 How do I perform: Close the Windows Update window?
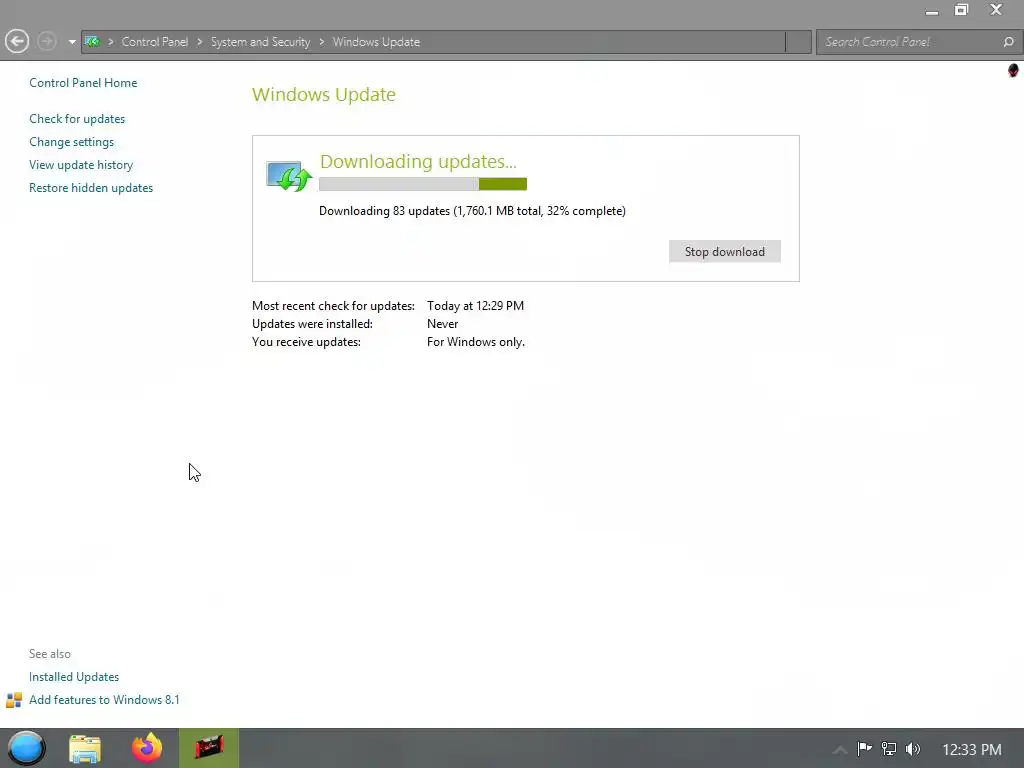(x=996, y=10)
